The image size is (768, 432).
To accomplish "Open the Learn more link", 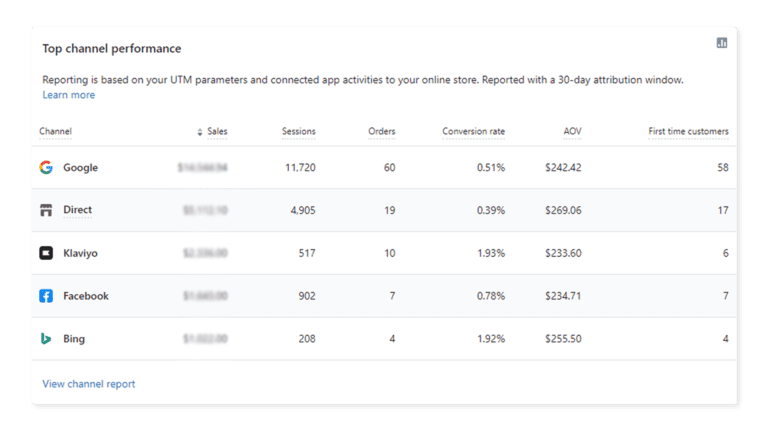I will click(68, 95).
